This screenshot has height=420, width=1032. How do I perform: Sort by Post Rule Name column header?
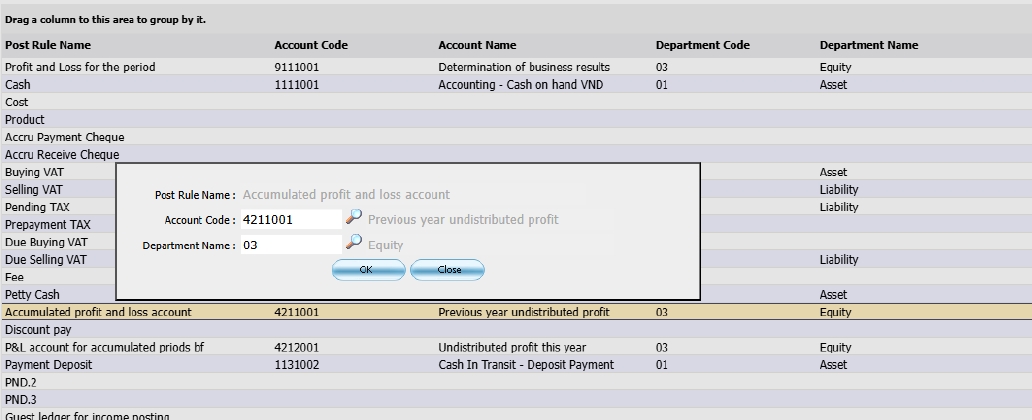48,45
